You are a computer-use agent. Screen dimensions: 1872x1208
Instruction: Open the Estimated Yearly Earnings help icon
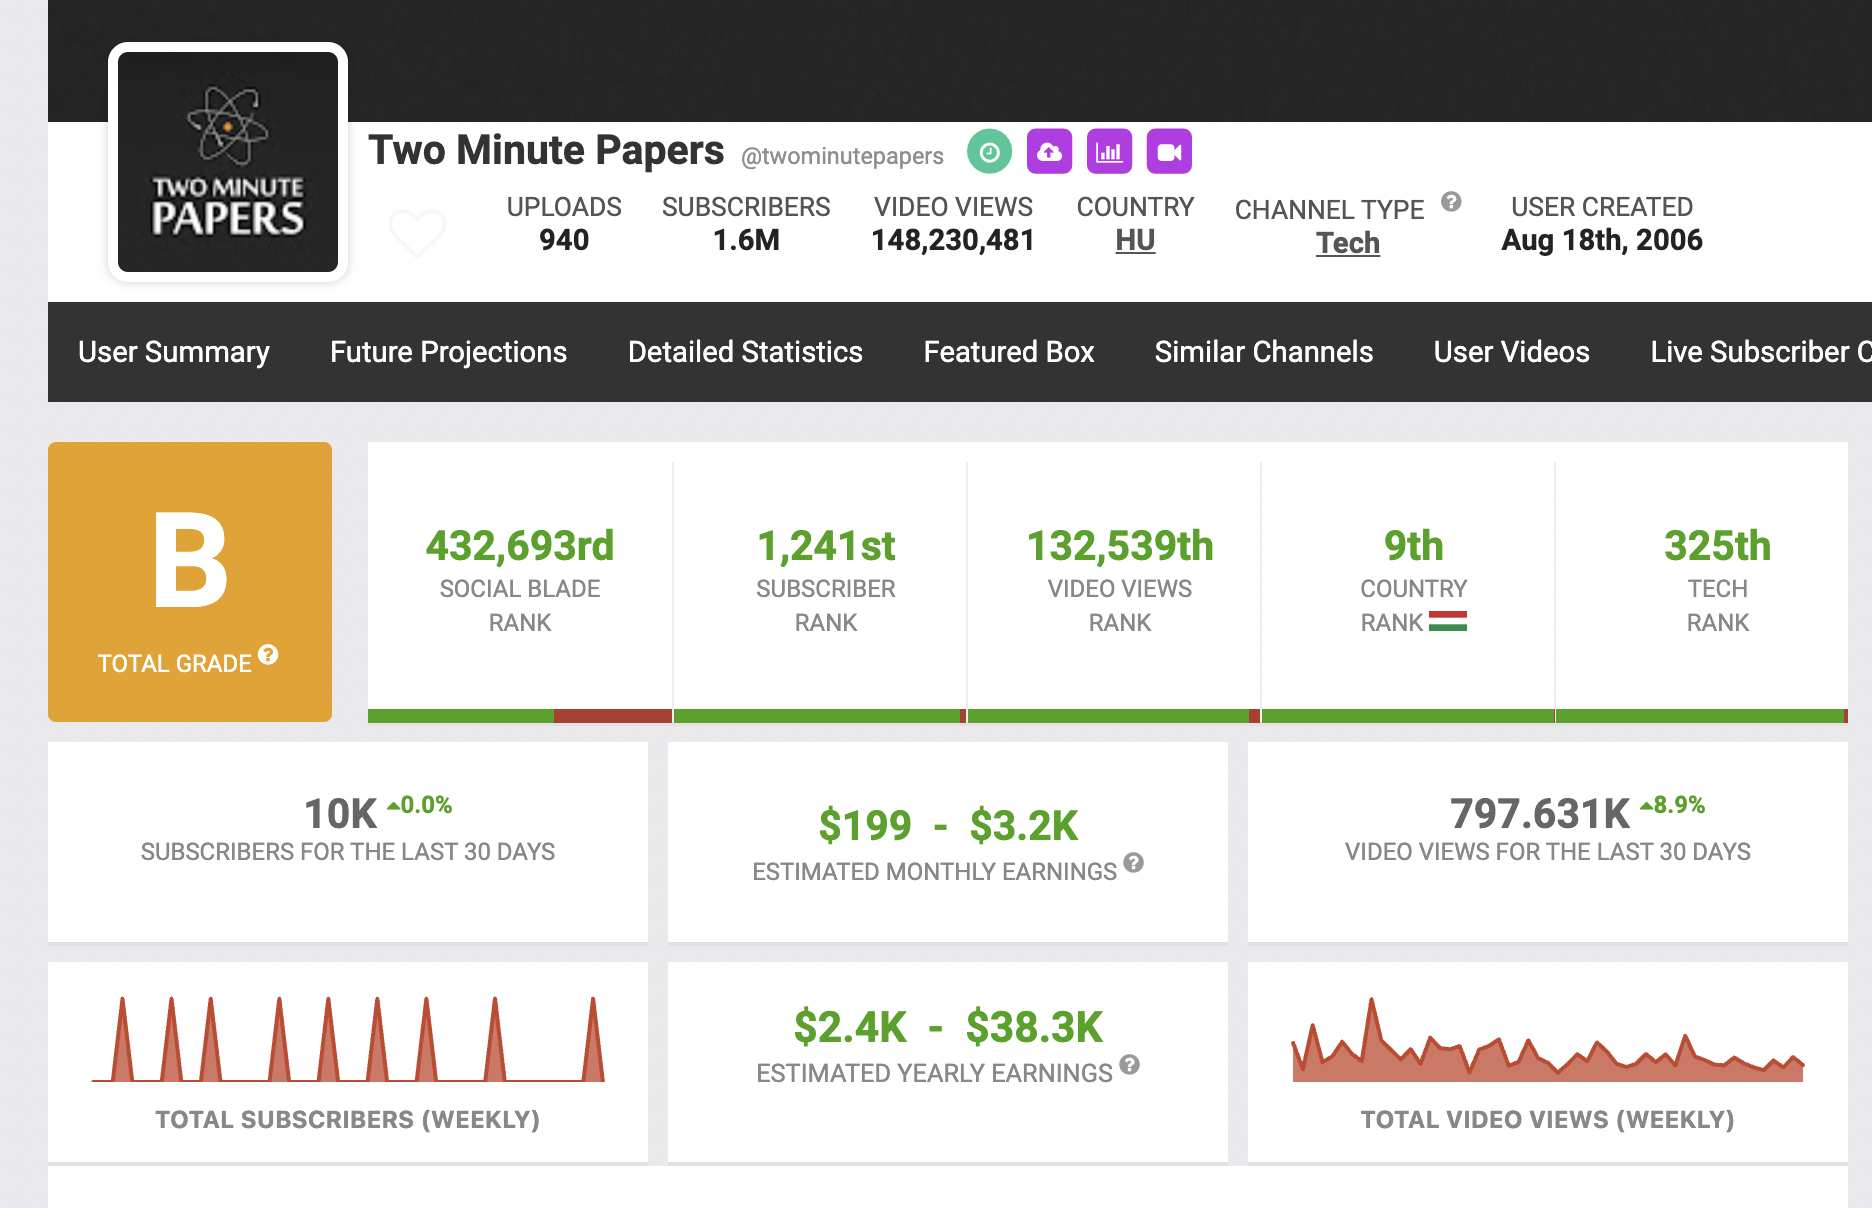click(1130, 1065)
